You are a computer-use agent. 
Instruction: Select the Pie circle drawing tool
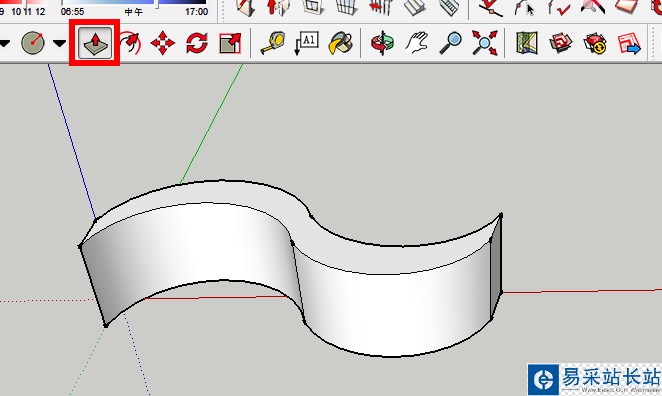click(x=33, y=43)
